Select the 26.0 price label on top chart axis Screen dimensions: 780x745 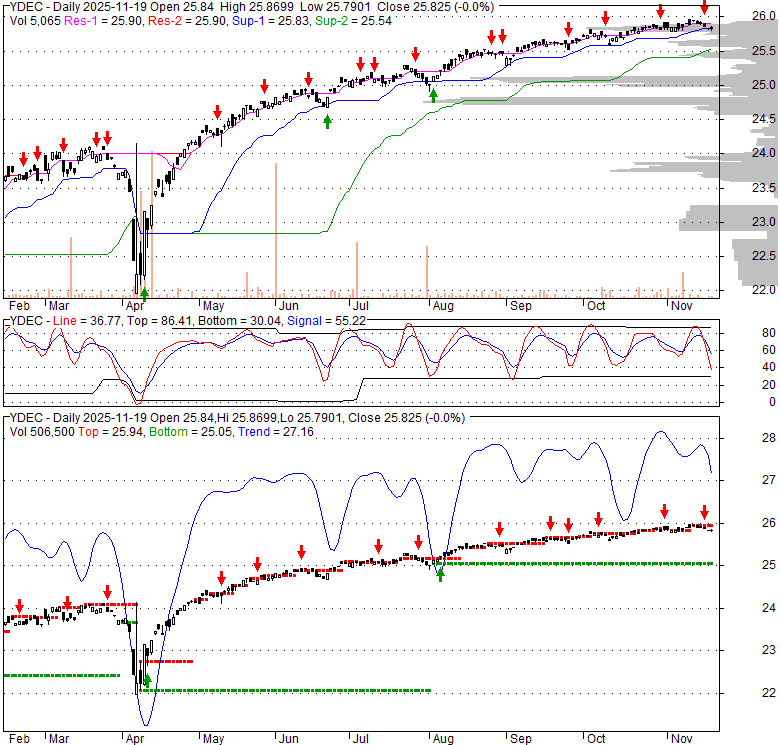(765, 16)
